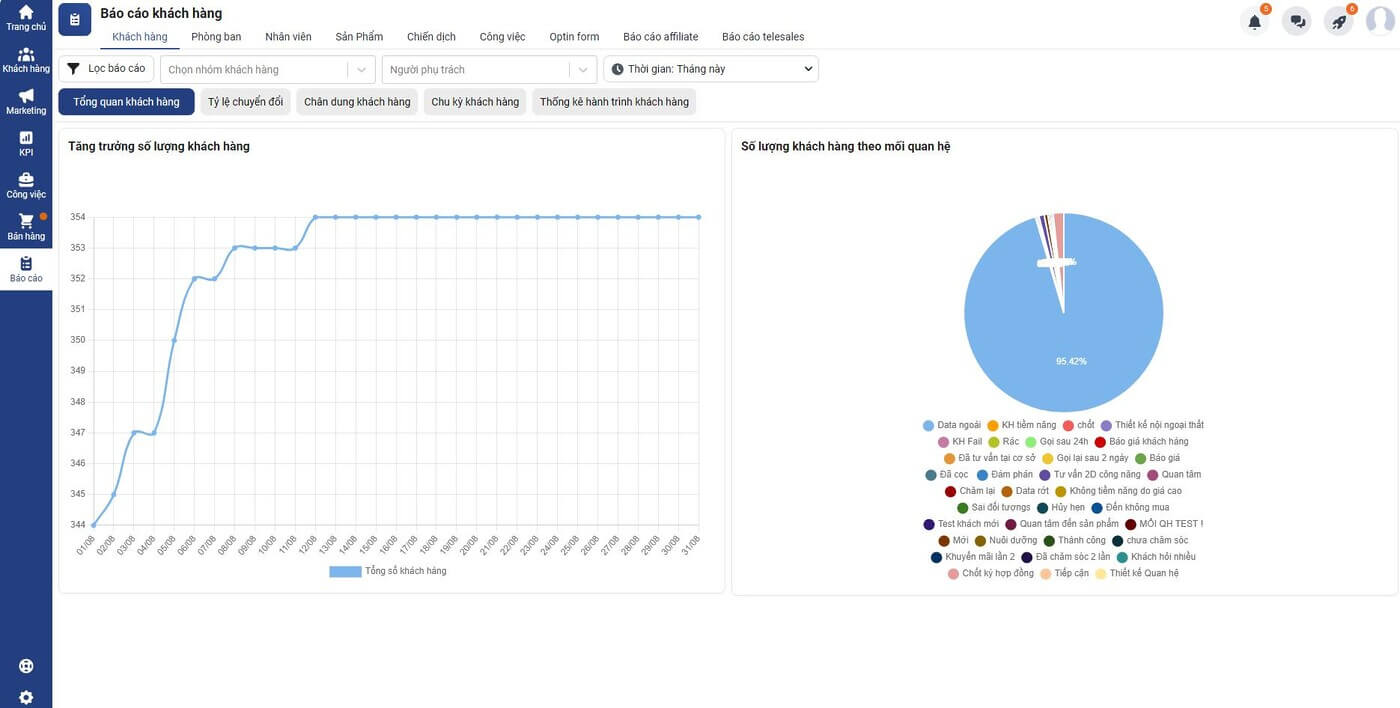Image resolution: width=1400 pixels, height=708 pixels.
Task: Open Thời gian: Tháng này dropdown
Action: [711, 69]
